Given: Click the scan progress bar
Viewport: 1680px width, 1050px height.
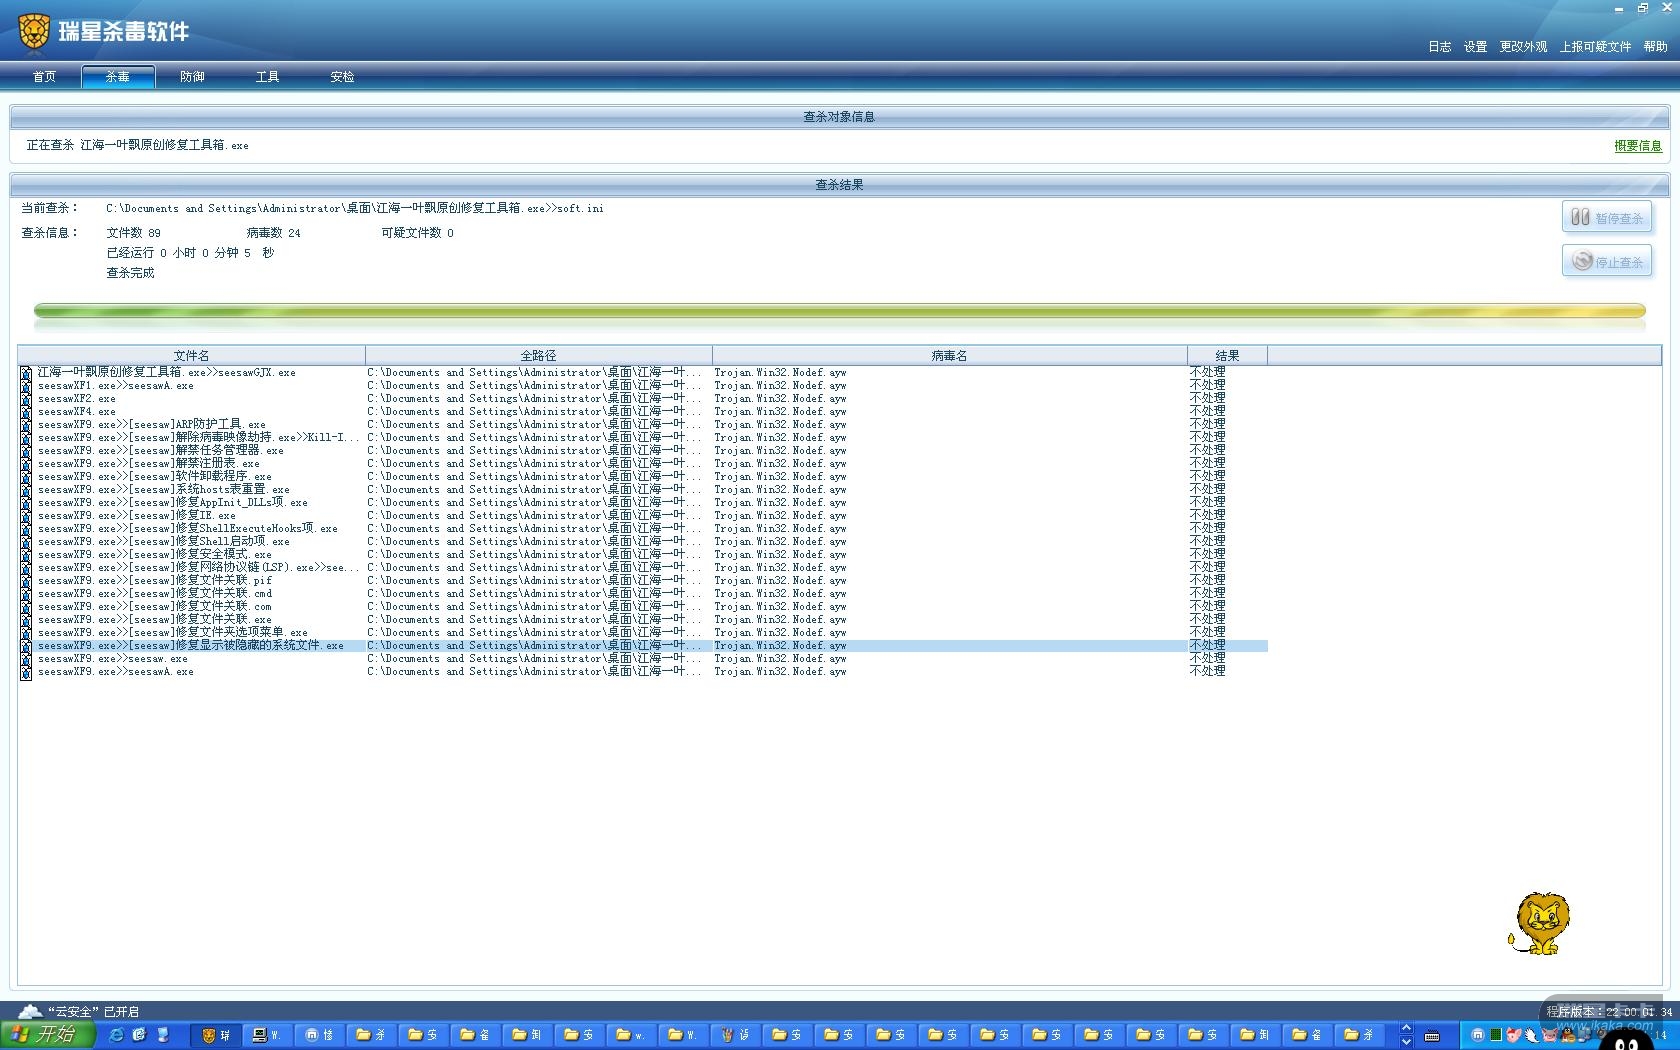Looking at the screenshot, I should click(x=840, y=311).
